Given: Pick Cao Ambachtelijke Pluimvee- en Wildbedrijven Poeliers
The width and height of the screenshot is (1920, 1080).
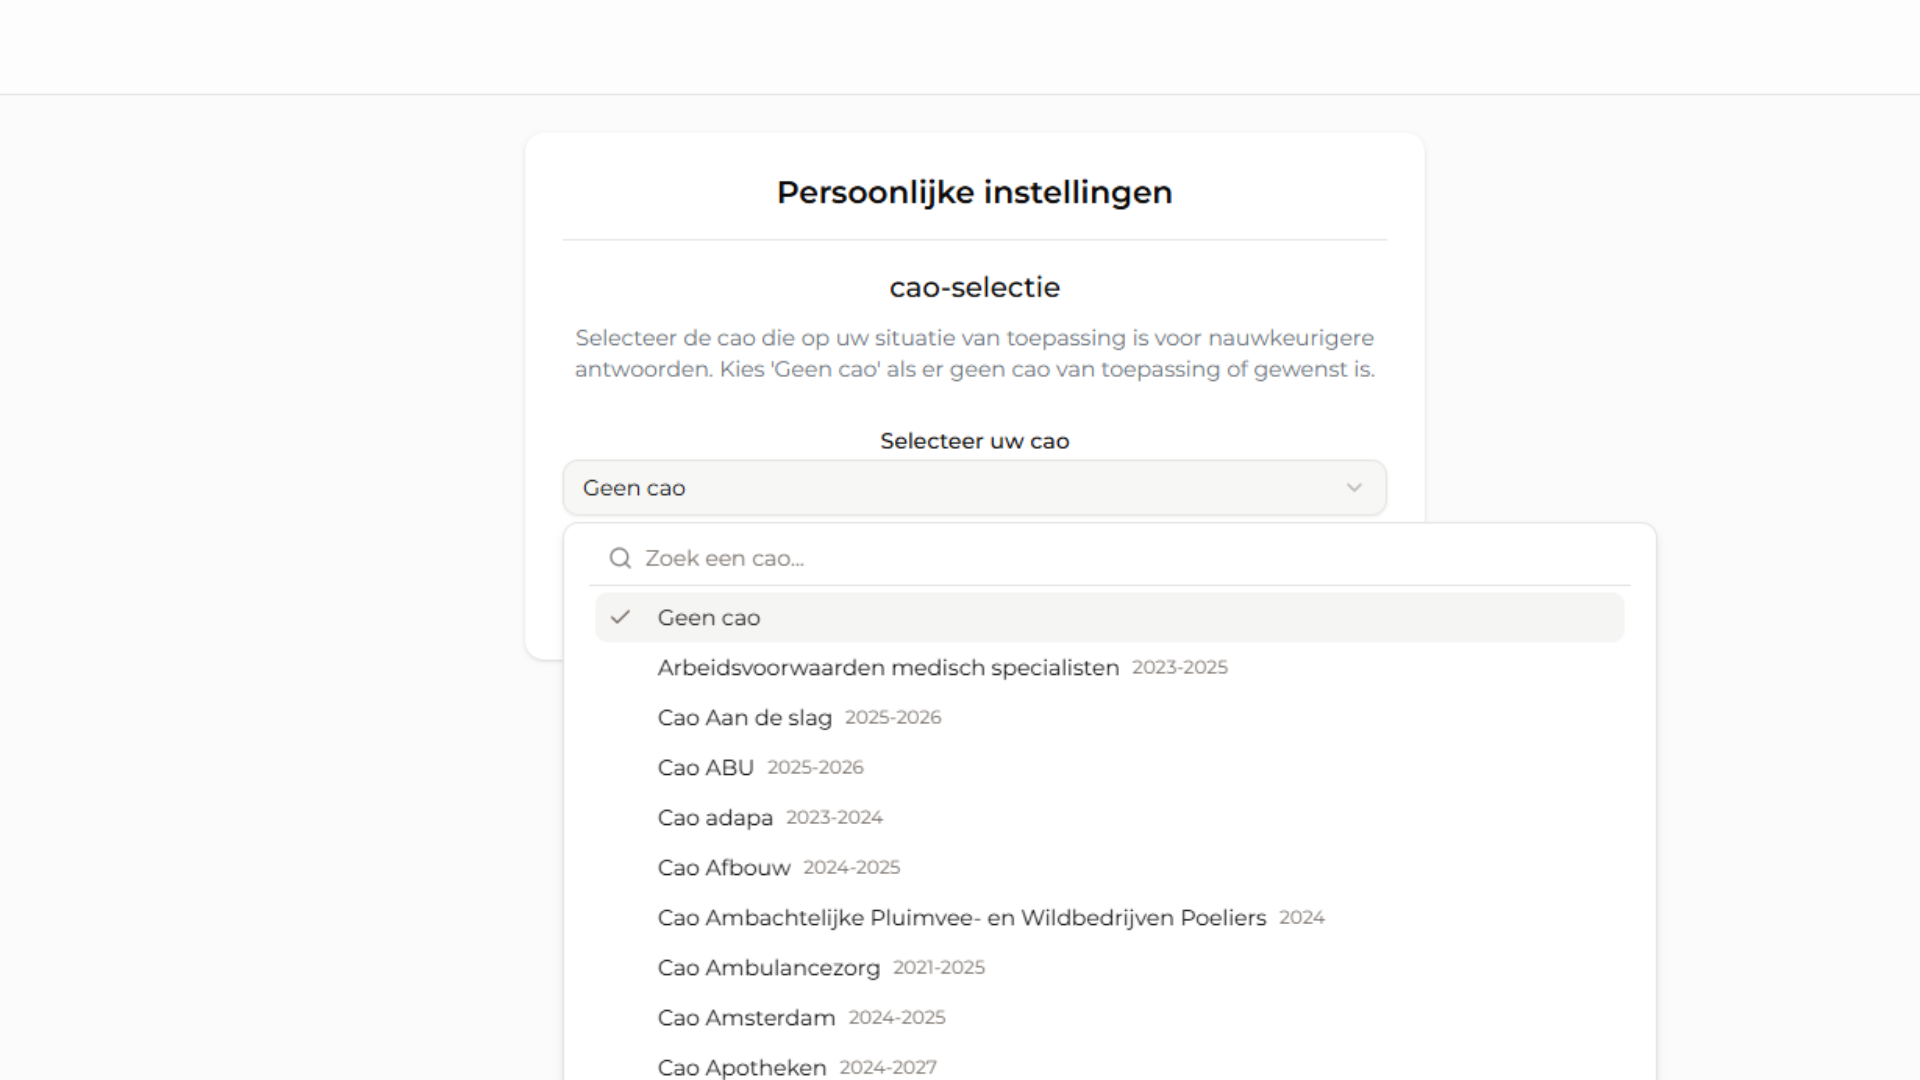Looking at the screenshot, I should click(1110, 917).
